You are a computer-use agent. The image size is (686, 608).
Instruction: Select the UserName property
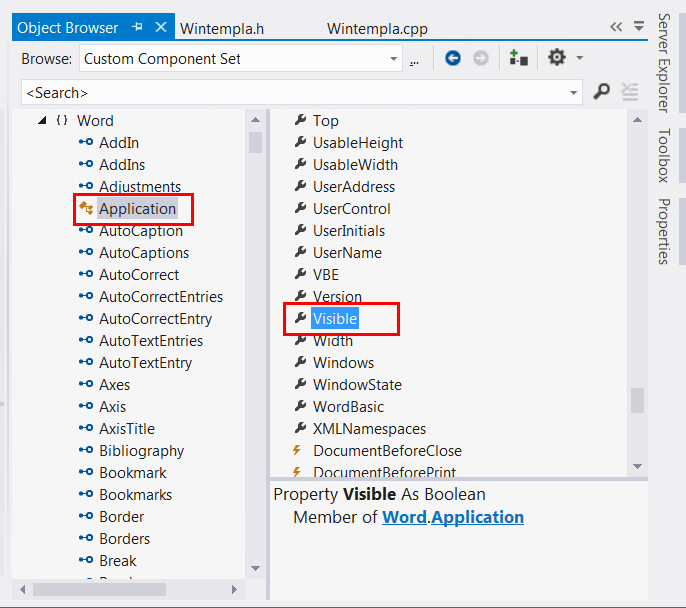[347, 252]
